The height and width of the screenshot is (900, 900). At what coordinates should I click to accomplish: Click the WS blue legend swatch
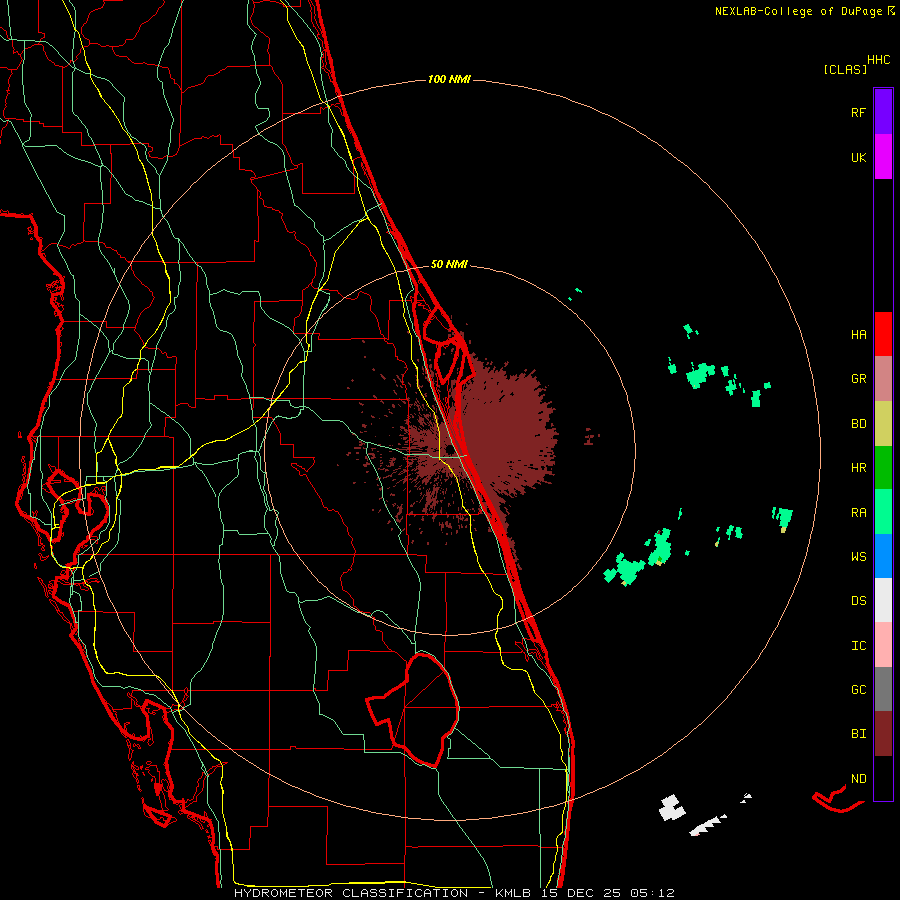pos(883,556)
